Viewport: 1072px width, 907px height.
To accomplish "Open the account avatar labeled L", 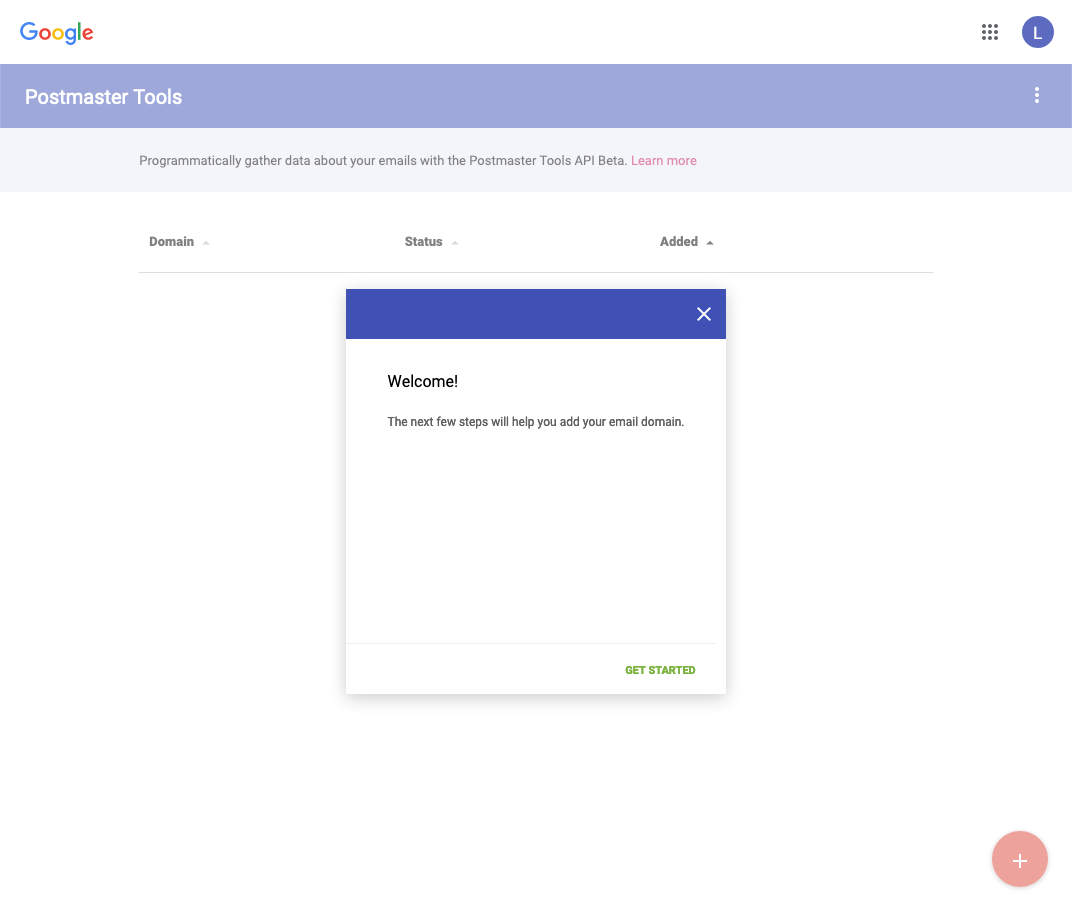I will tap(1037, 32).
